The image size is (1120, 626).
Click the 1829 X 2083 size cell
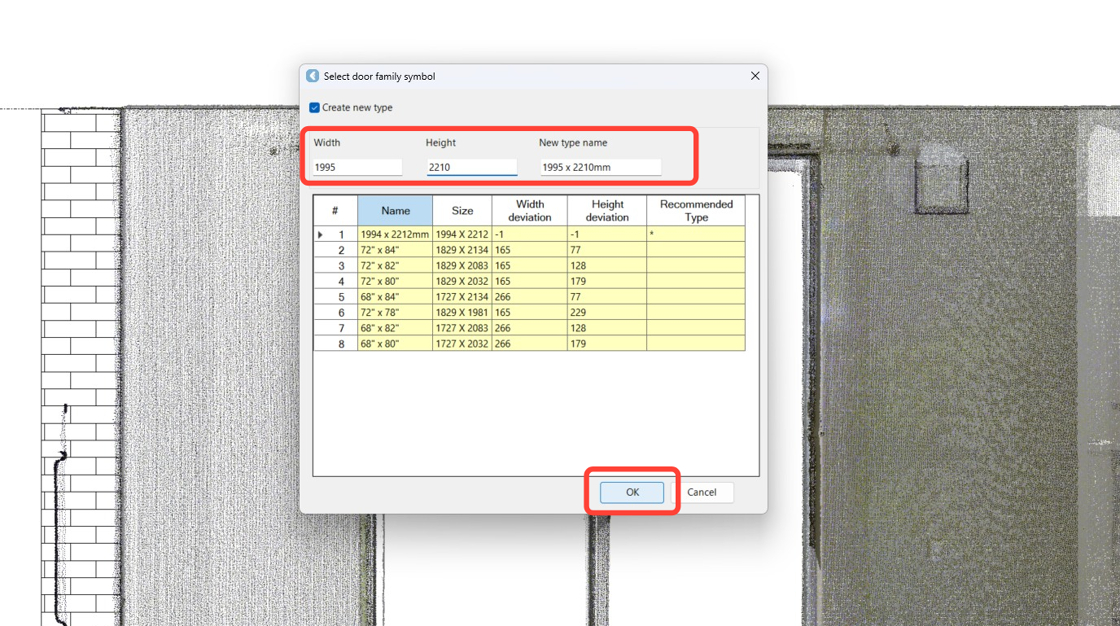click(462, 266)
